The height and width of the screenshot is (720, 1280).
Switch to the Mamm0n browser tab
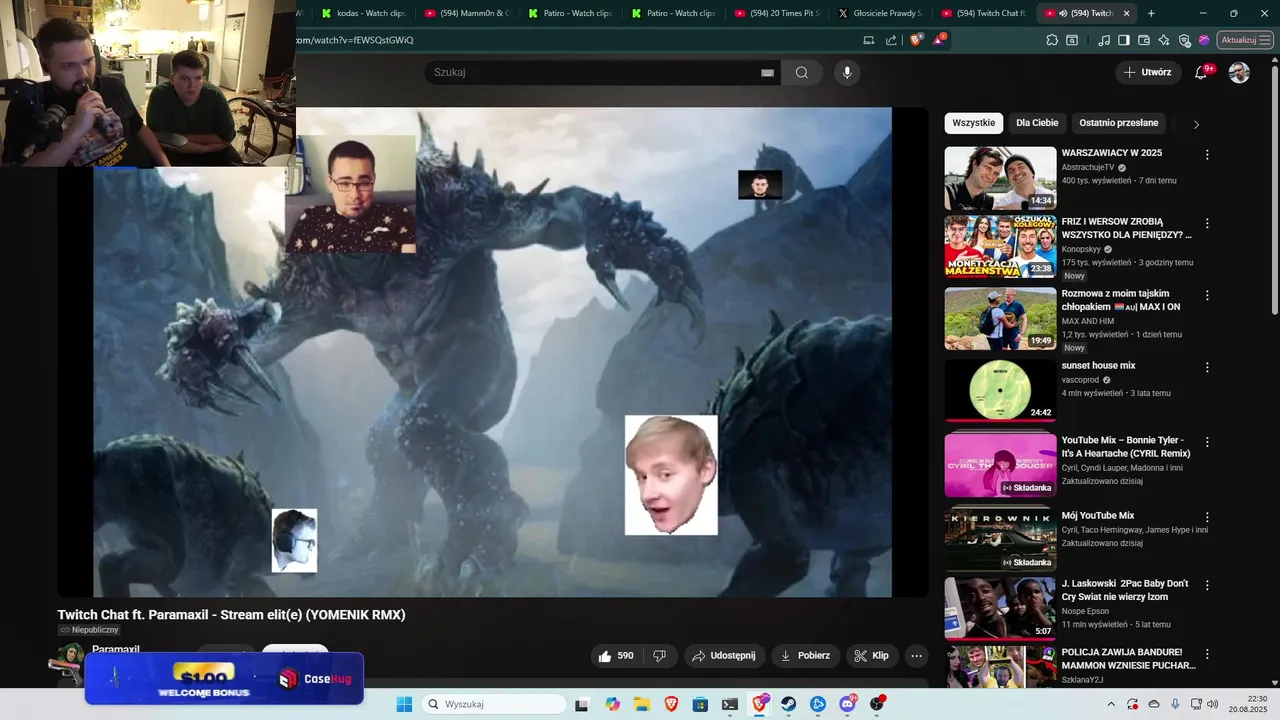[466, 13]
